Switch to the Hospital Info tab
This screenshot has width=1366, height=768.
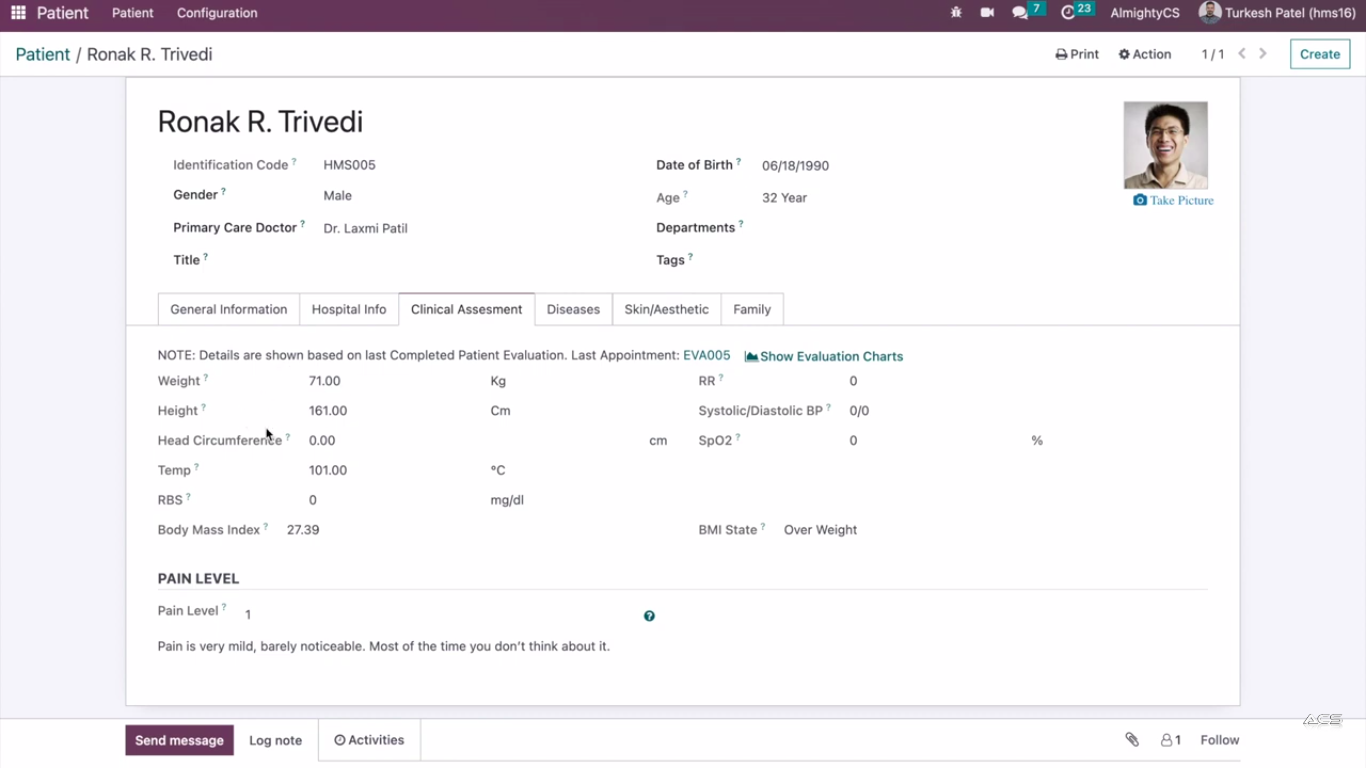348,309
